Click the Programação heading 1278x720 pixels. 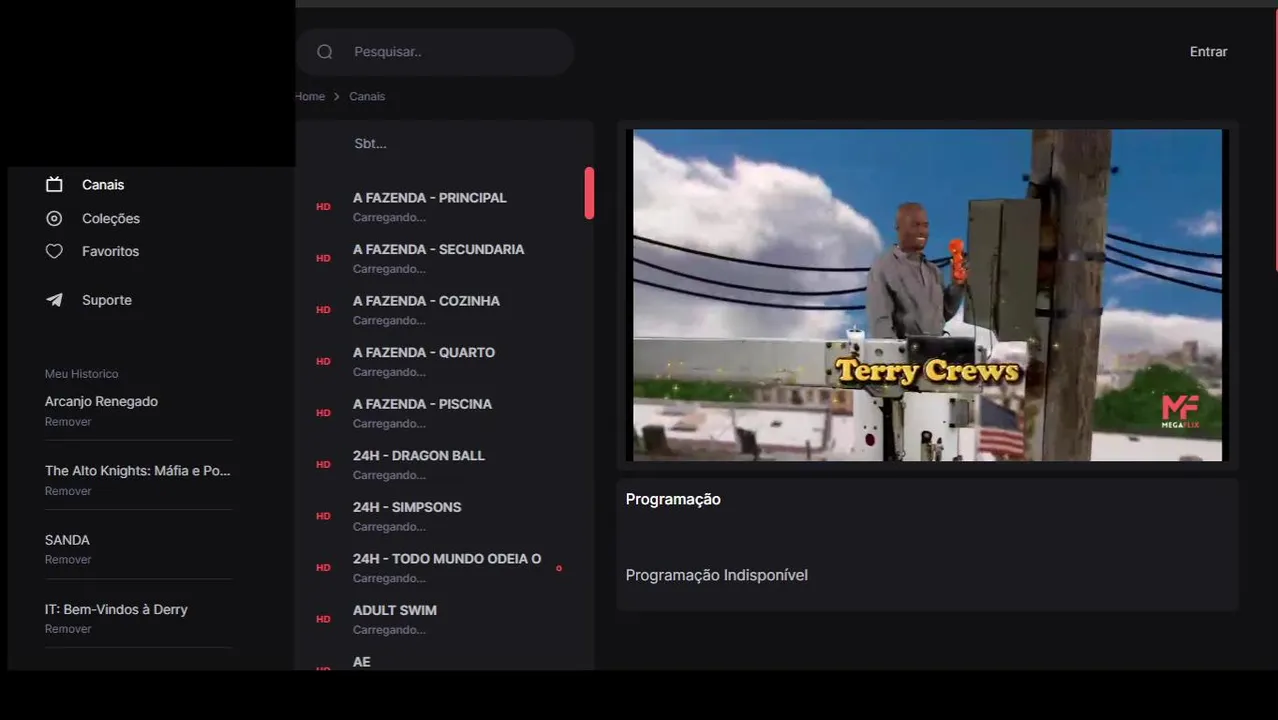coord(673,499)
